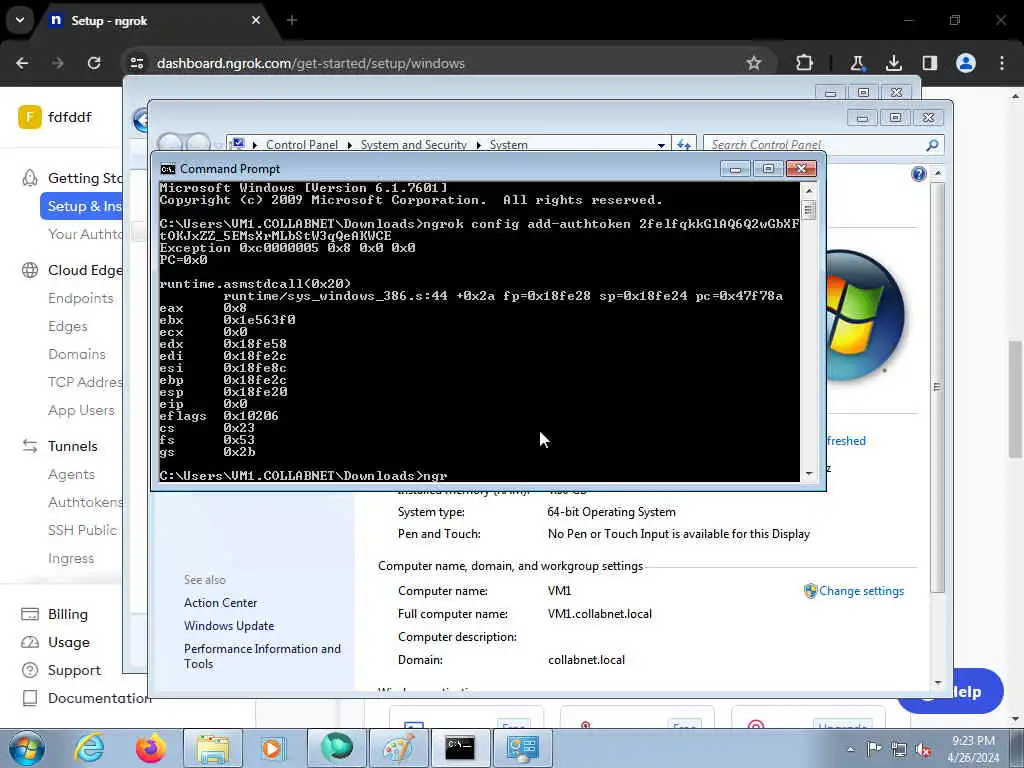Go to Edges in ngrok sidebar
This screenshot has width=1024, height=768.
(x=68, y=327)
